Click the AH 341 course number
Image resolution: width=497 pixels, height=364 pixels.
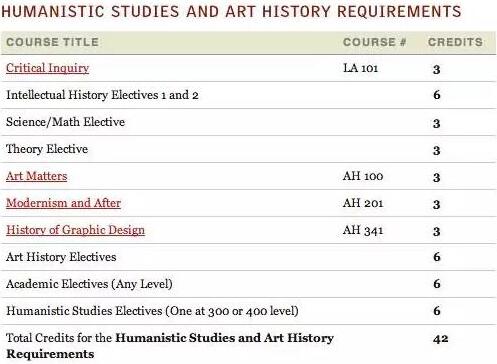click(363, 230)
